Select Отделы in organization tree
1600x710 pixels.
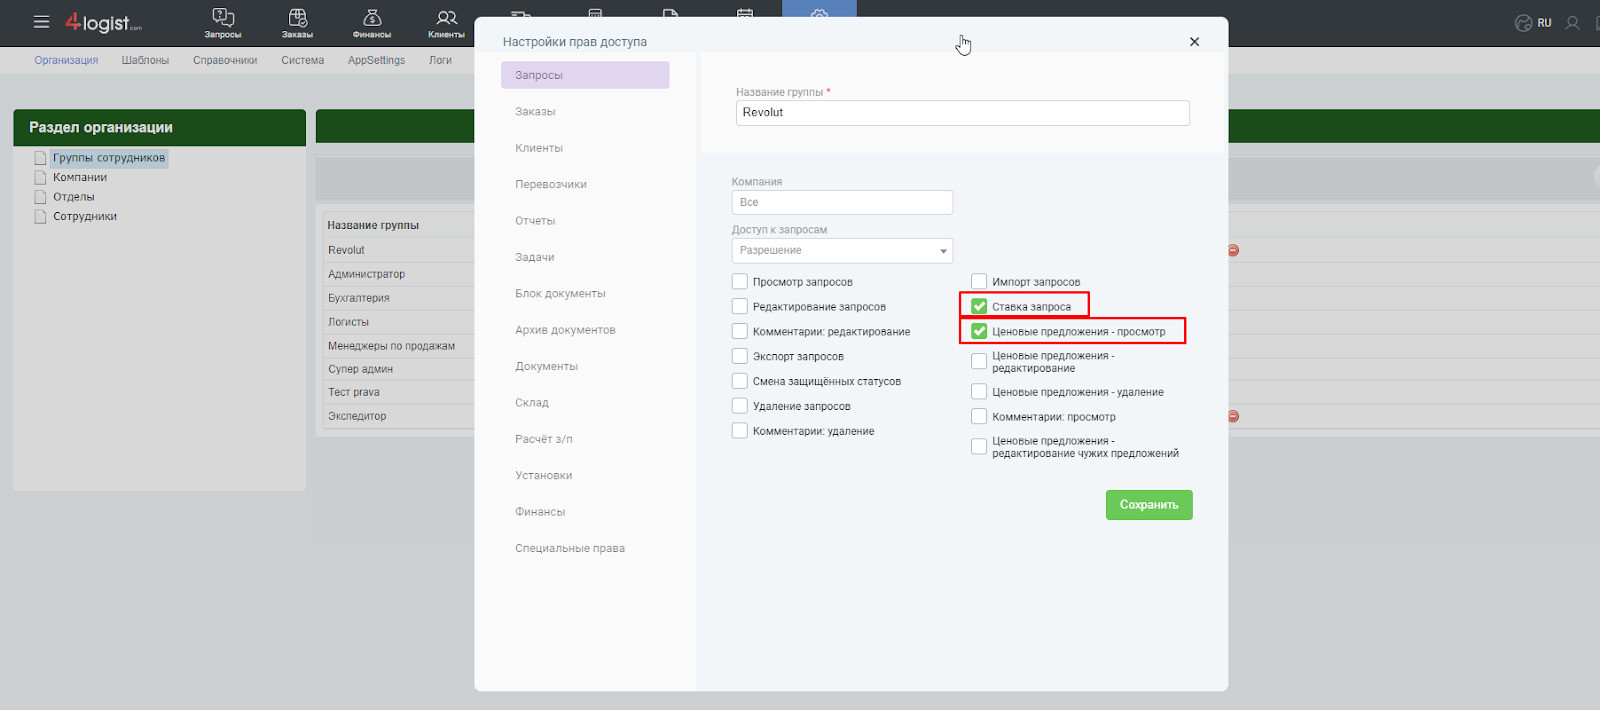point(74,197)
